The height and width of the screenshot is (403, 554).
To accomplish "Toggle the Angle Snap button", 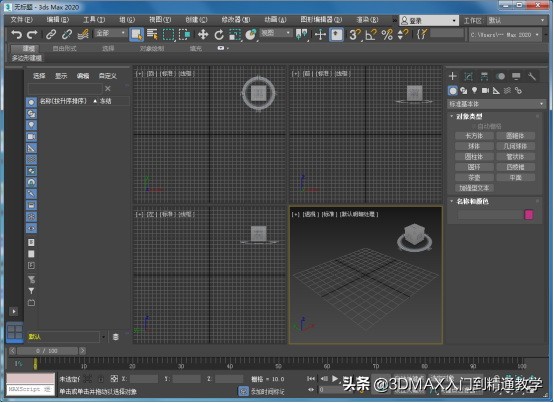I will 371,34.
